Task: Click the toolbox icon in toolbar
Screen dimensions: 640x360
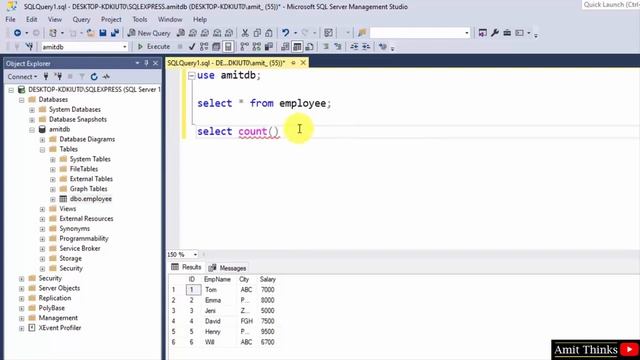Action: [x=507, y=33]
